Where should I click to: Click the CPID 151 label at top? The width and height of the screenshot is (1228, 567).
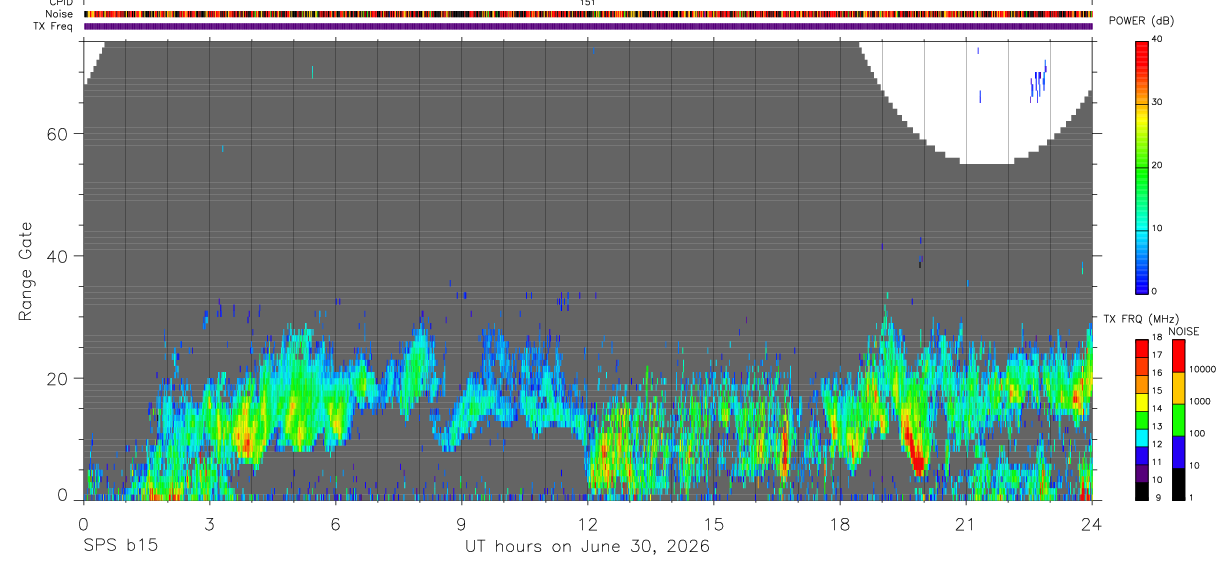click(588, 4)
